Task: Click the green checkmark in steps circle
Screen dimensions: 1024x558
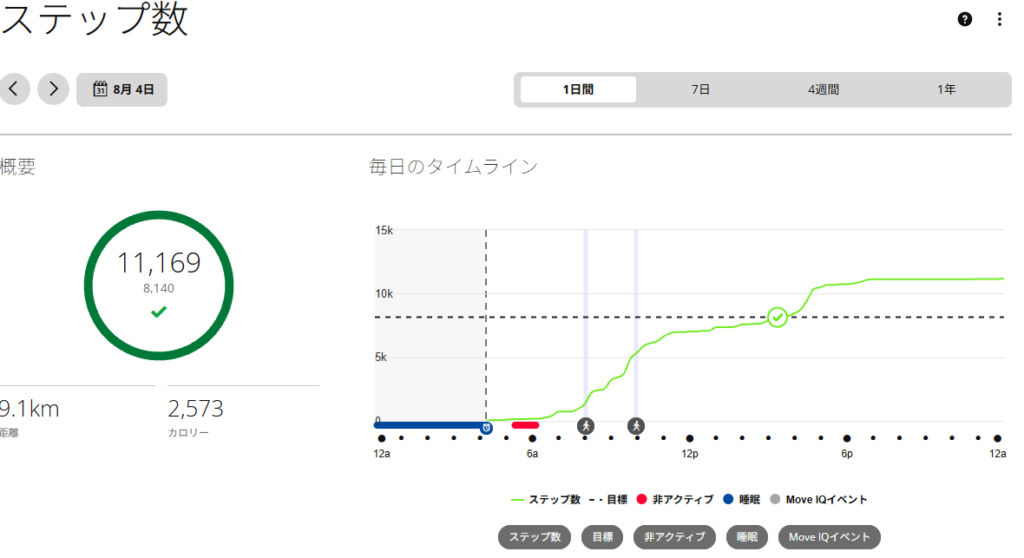Action: coord(159,312)
